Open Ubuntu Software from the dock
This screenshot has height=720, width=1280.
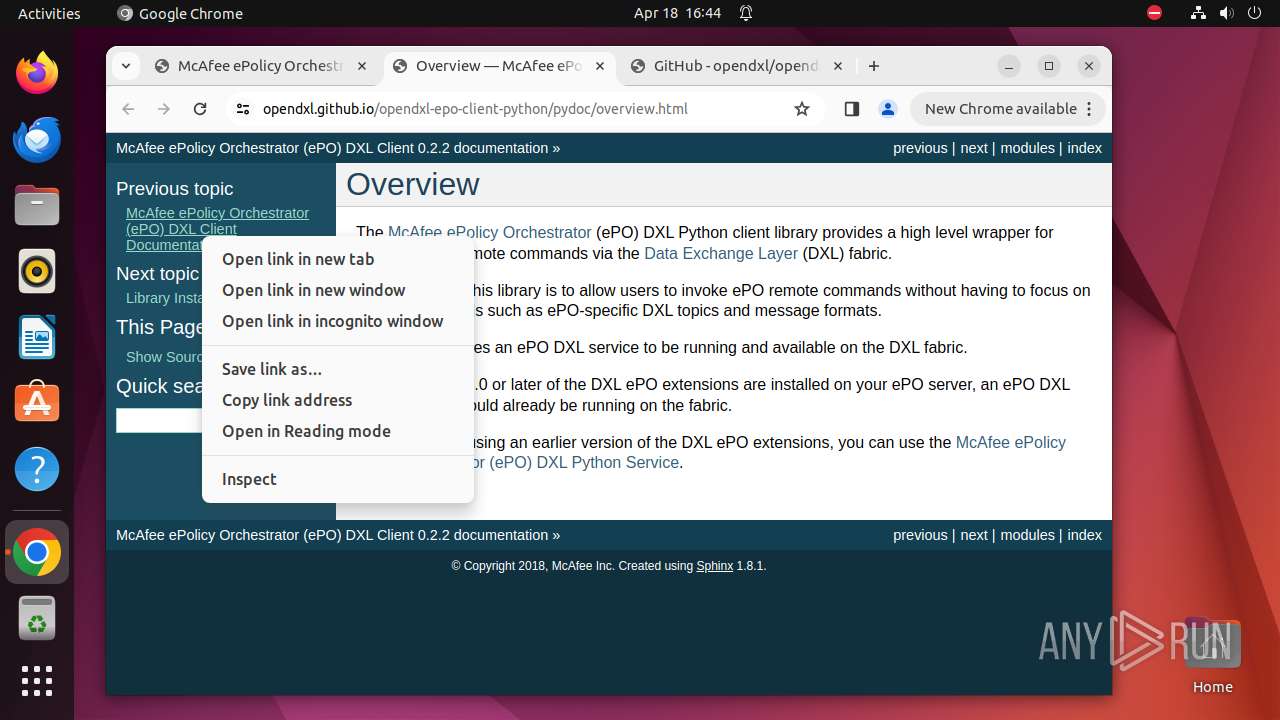(37, 403)
